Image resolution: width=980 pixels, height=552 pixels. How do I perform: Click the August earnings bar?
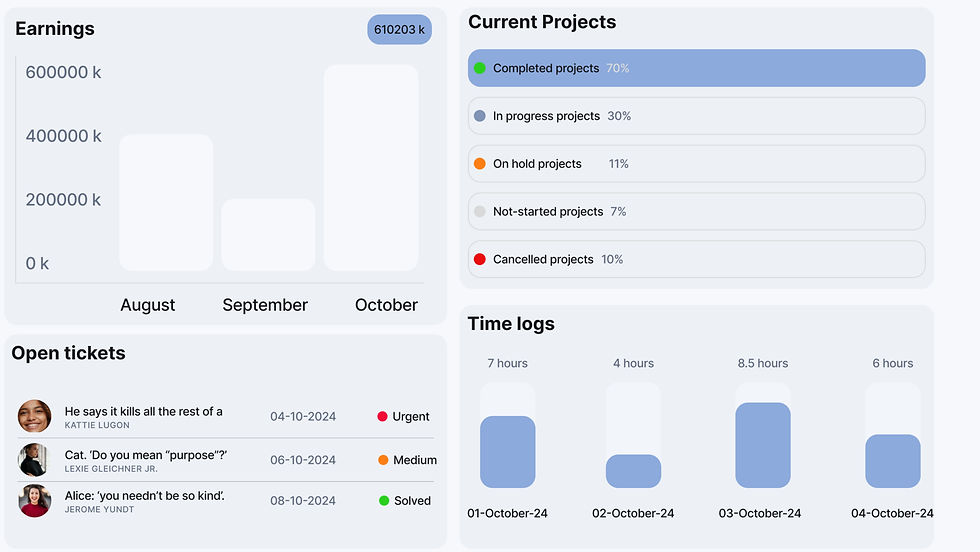coord(166,202)
